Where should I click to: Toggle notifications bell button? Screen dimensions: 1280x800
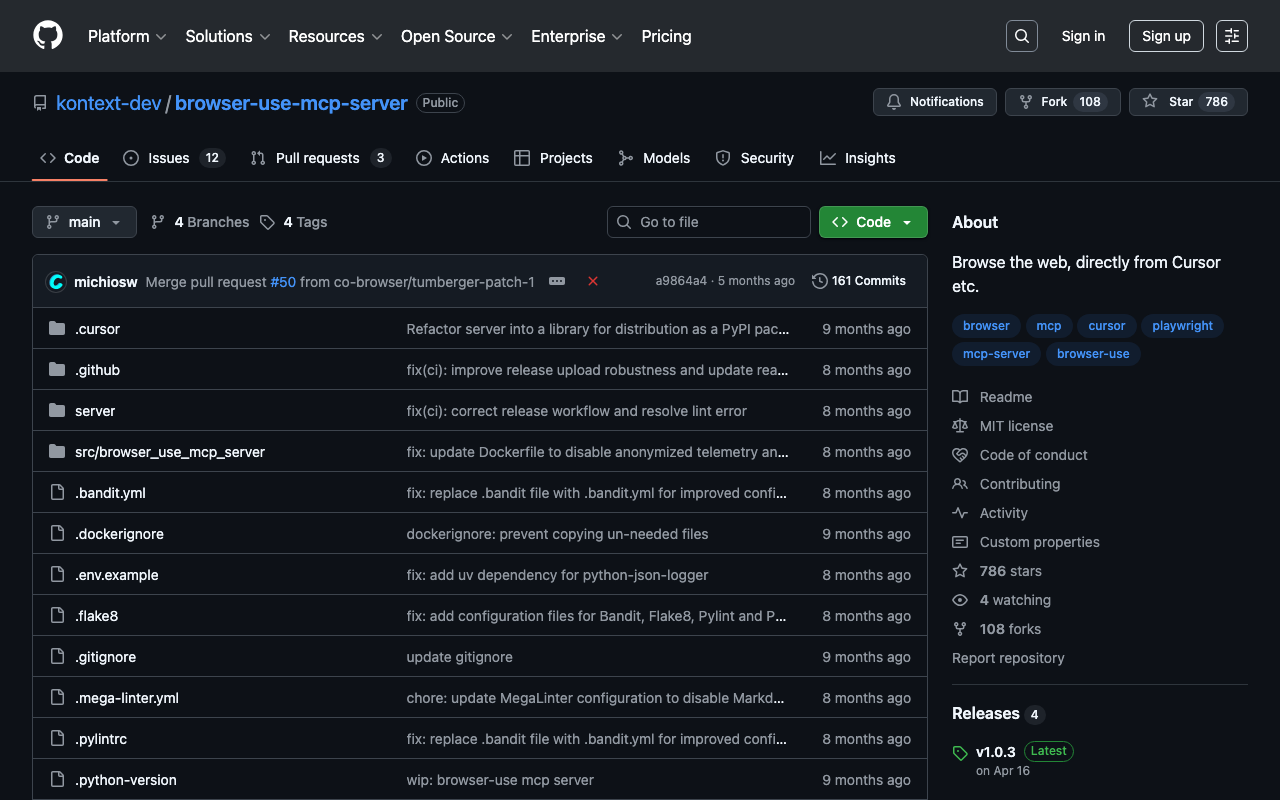pos(934,102)
